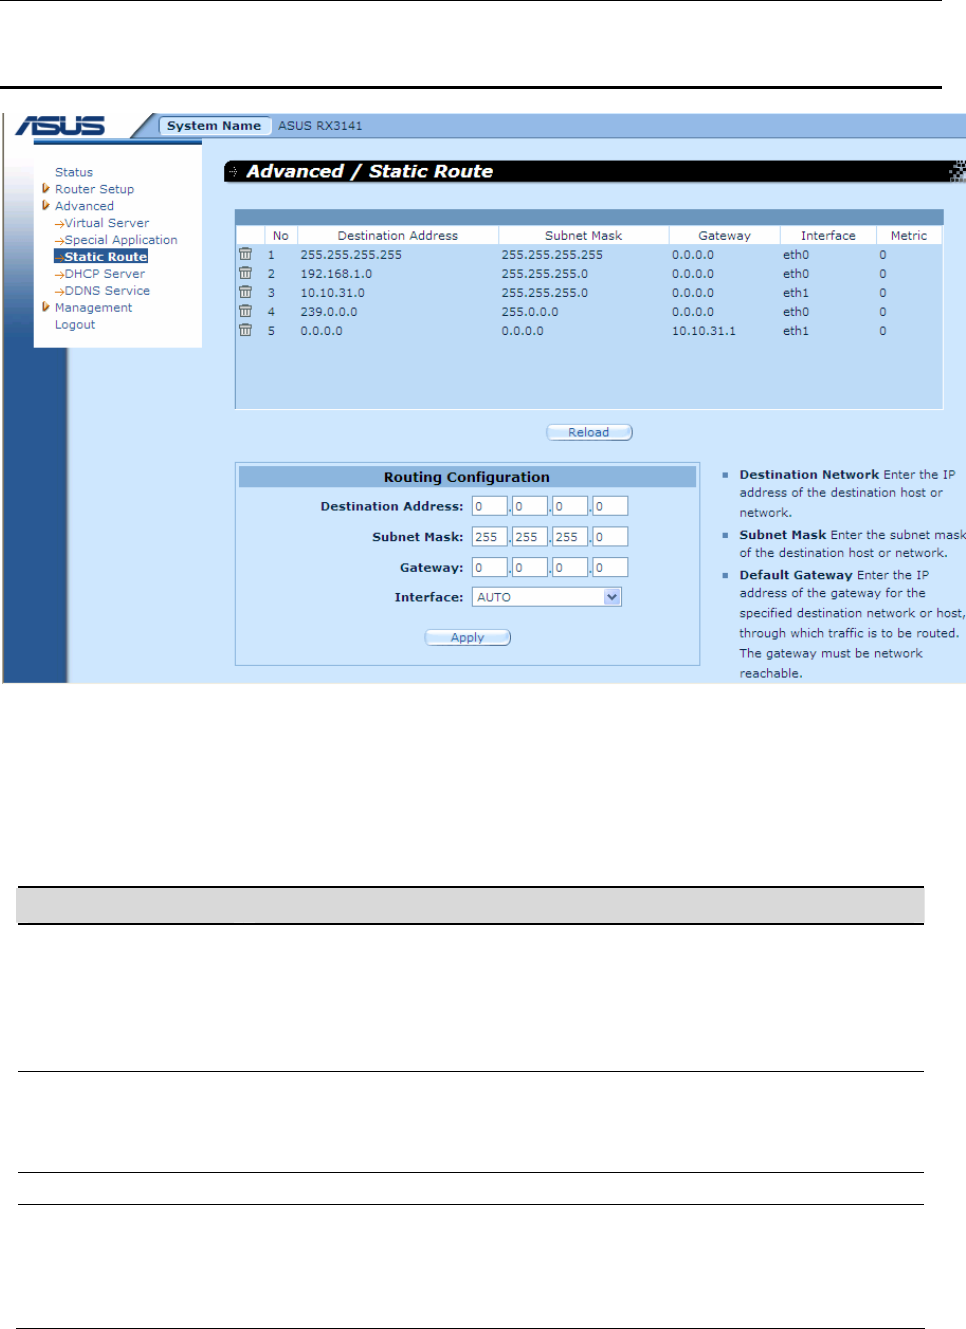The image size is (966, 1329).
Task: Click third octet of Gateway field
Action: 570,567
